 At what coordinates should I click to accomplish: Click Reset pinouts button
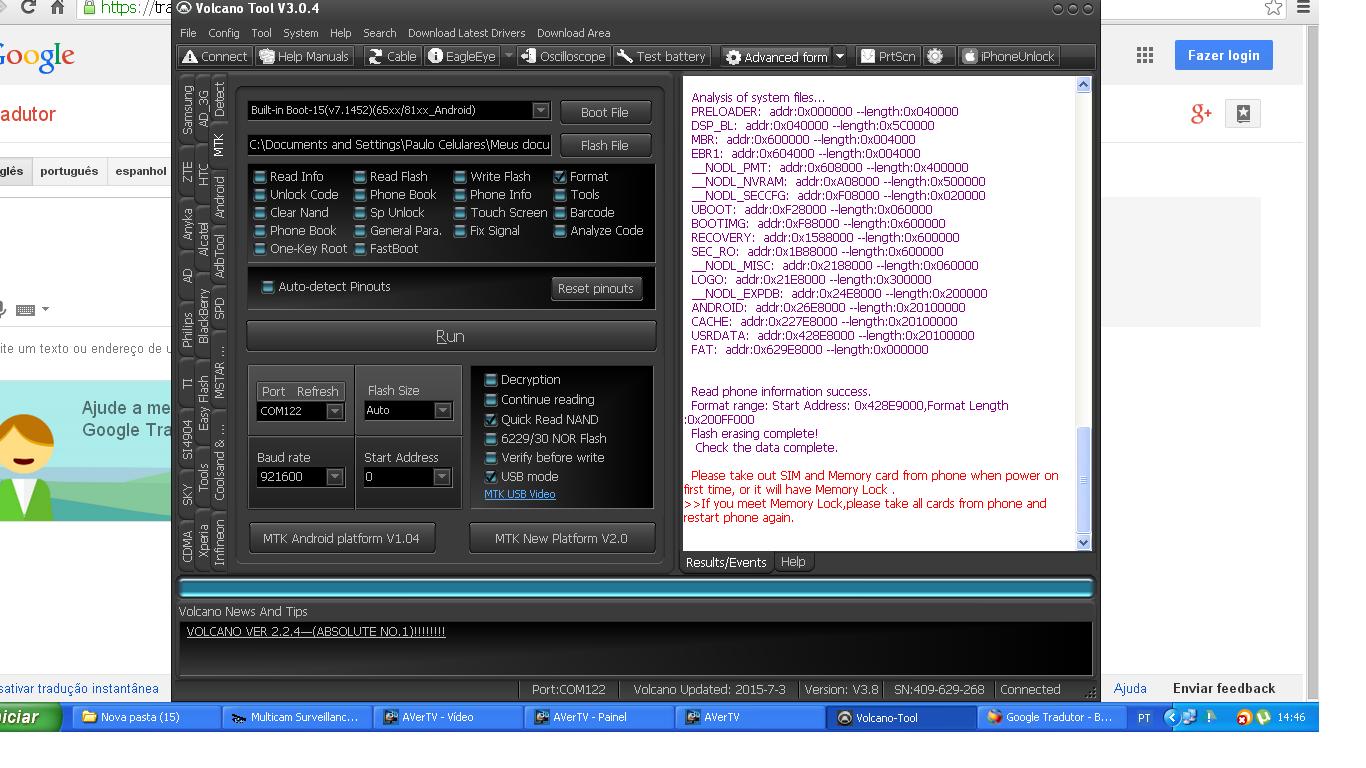pyautogui.click(x=596, y=288)
